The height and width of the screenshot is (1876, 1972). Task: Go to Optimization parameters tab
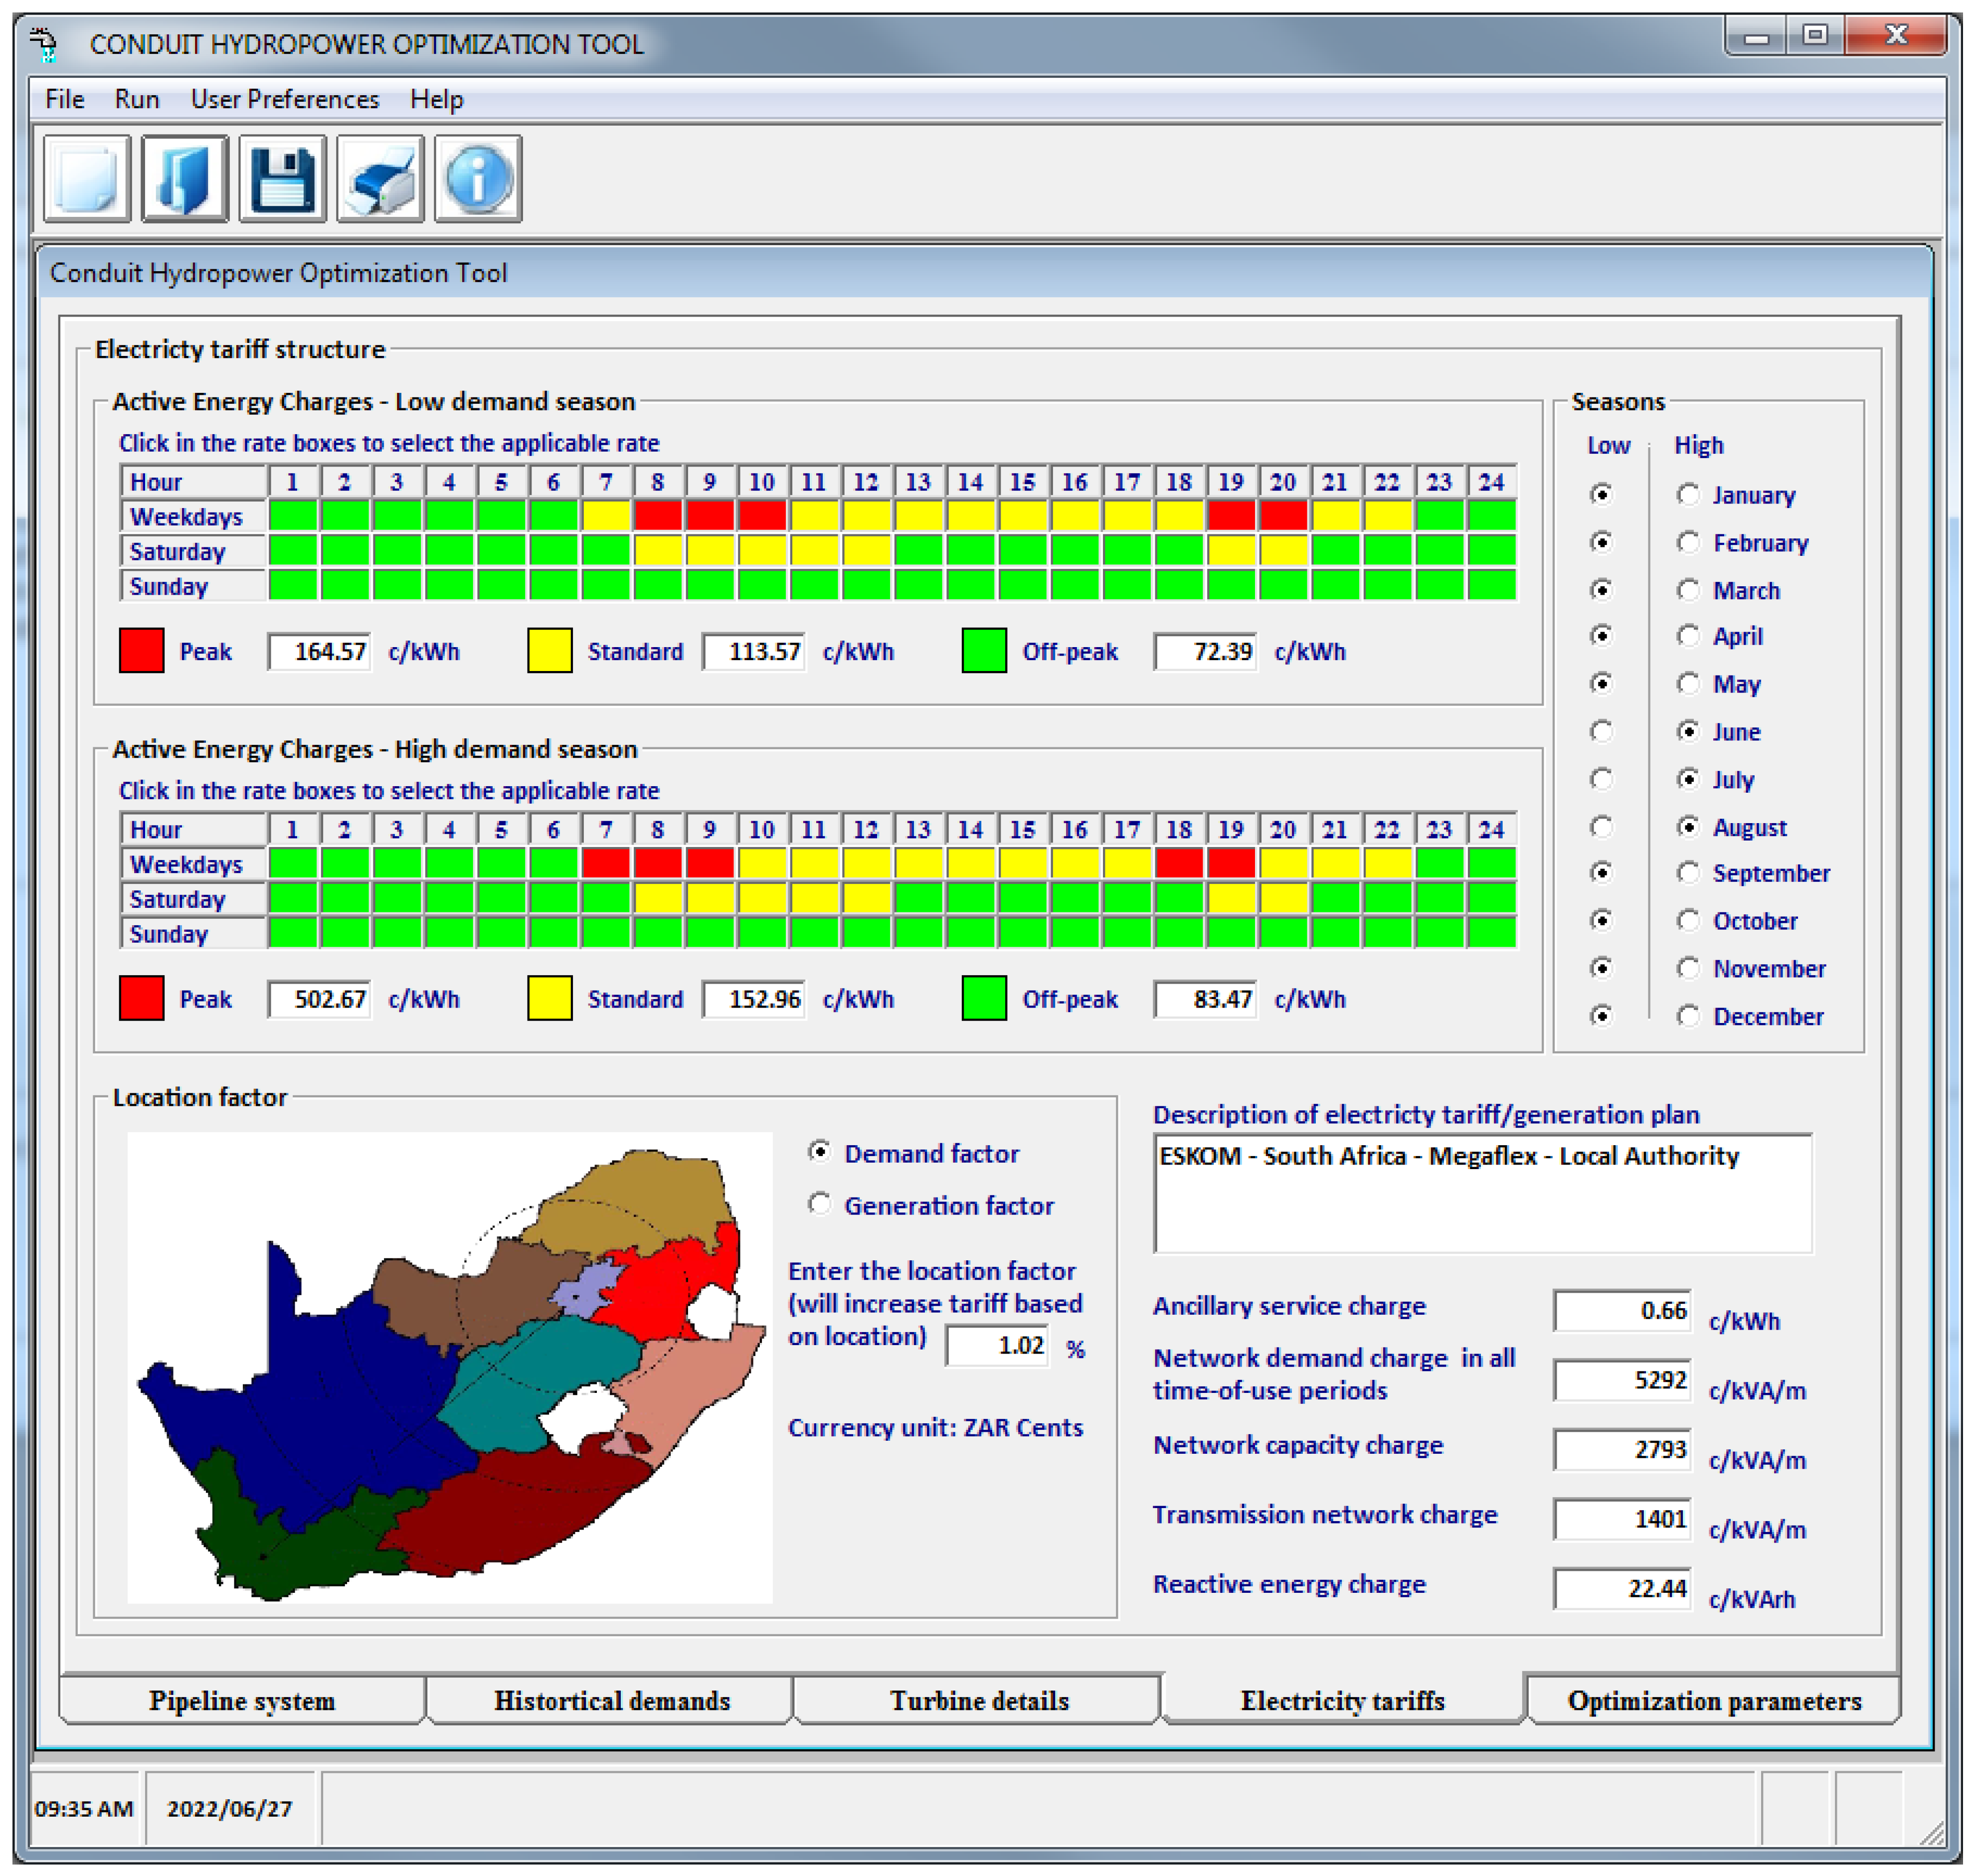[1713, 1700]
